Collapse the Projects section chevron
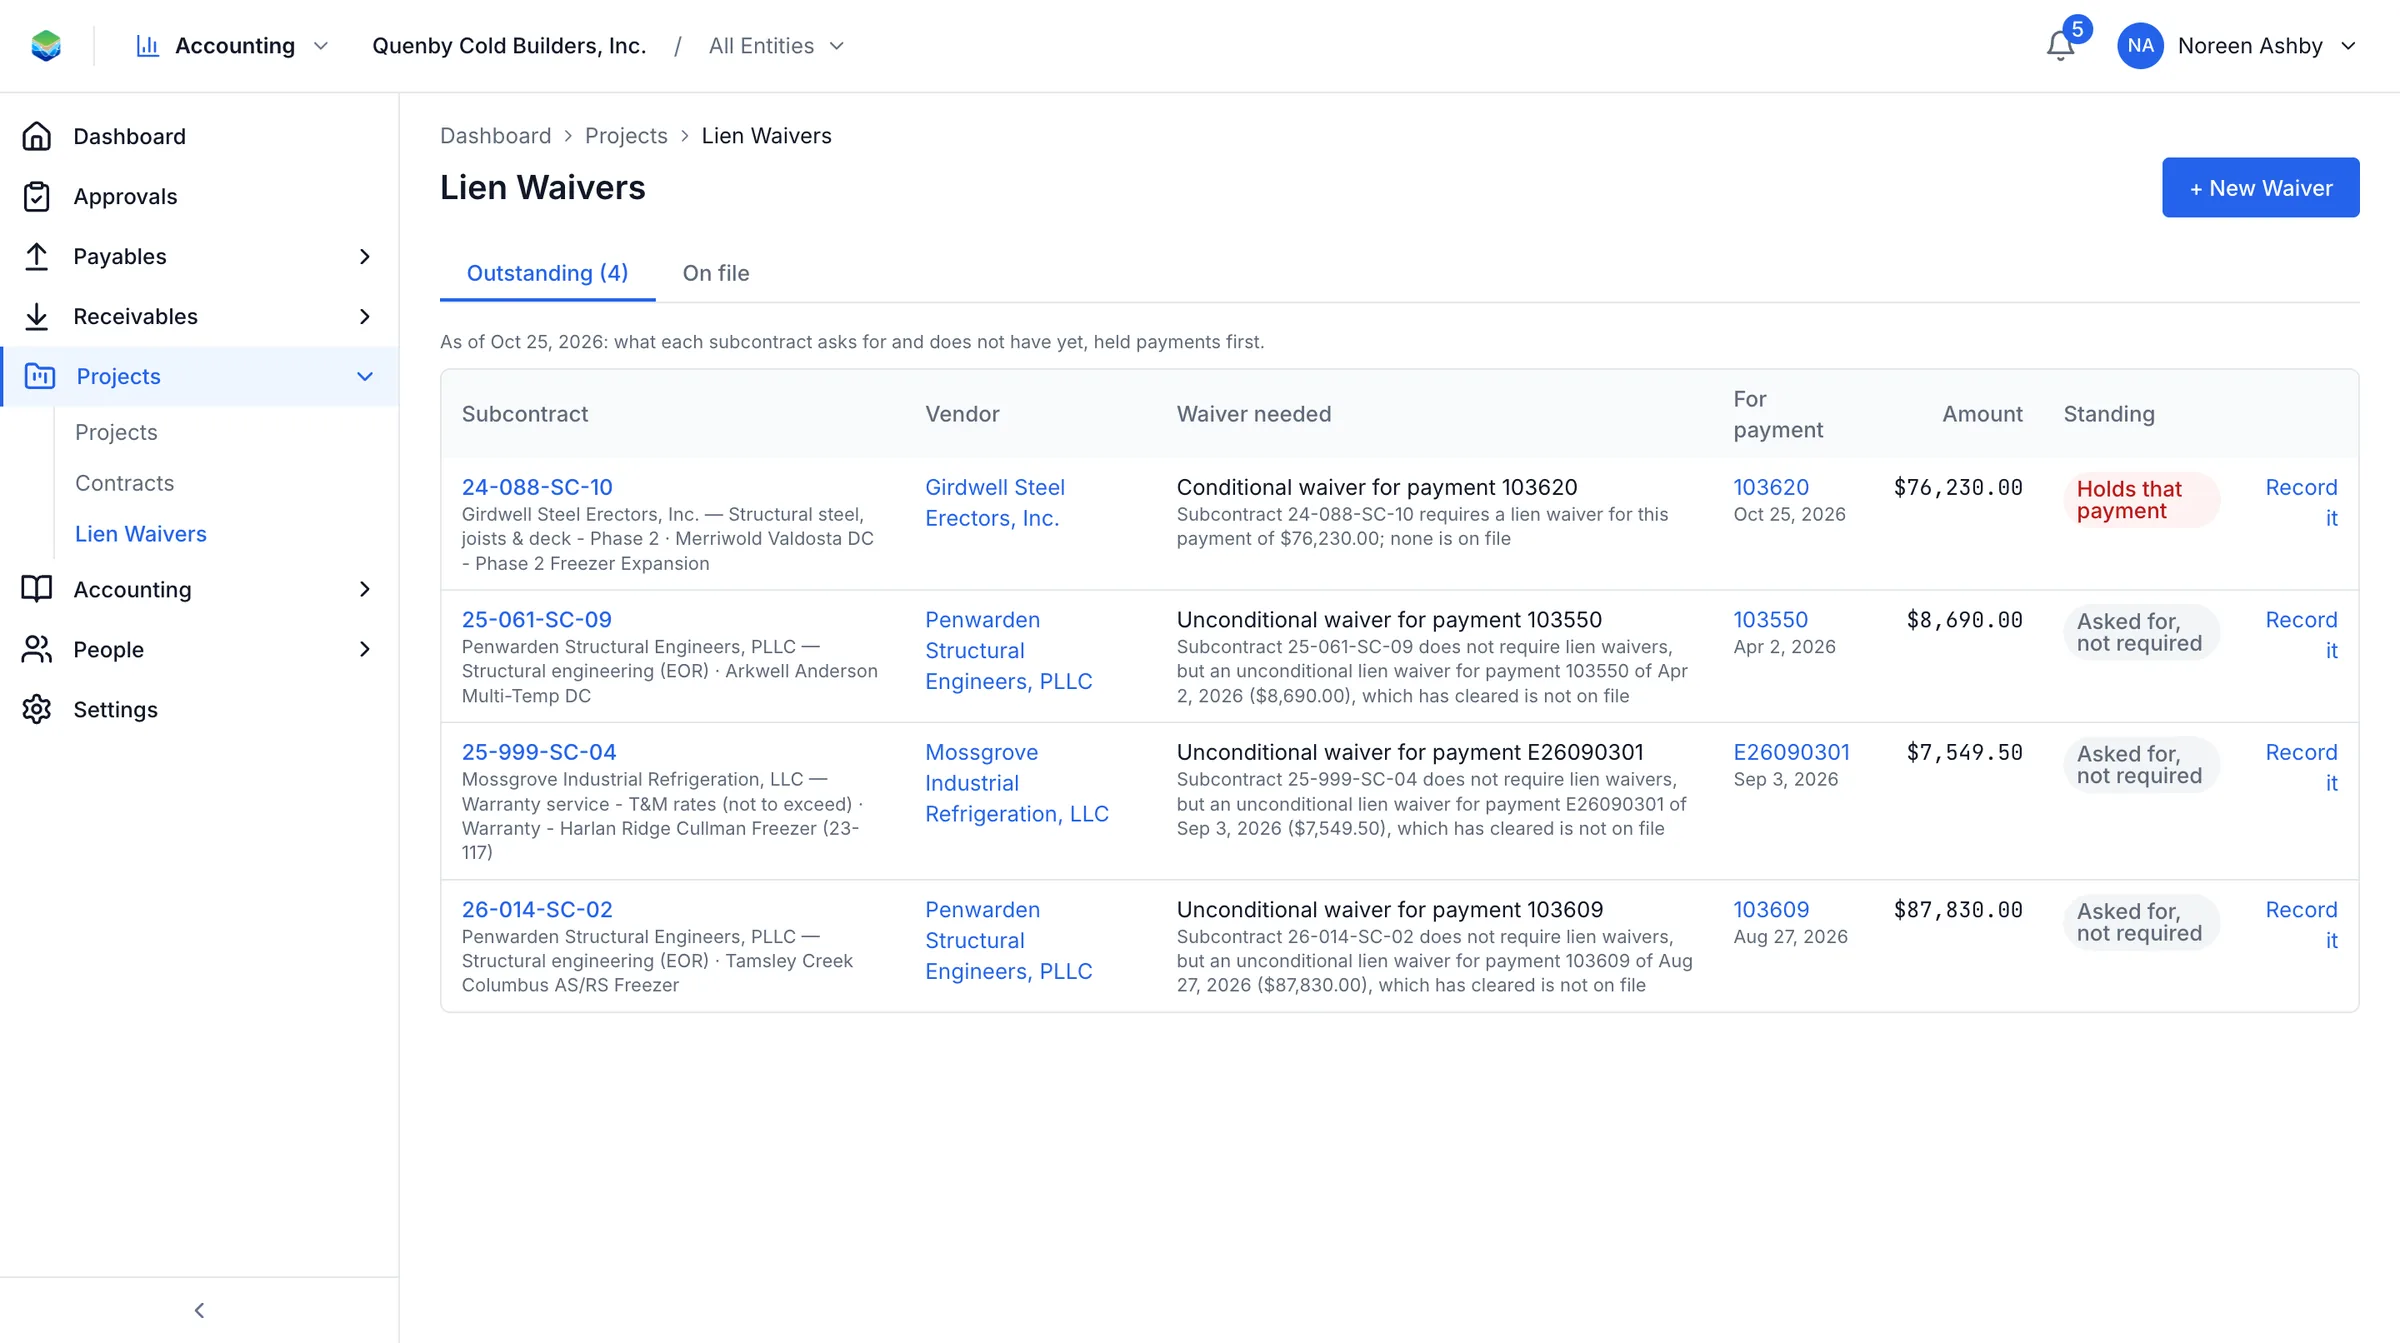This screenshot has width=2400, height=1343. click(x=365, y=376)
